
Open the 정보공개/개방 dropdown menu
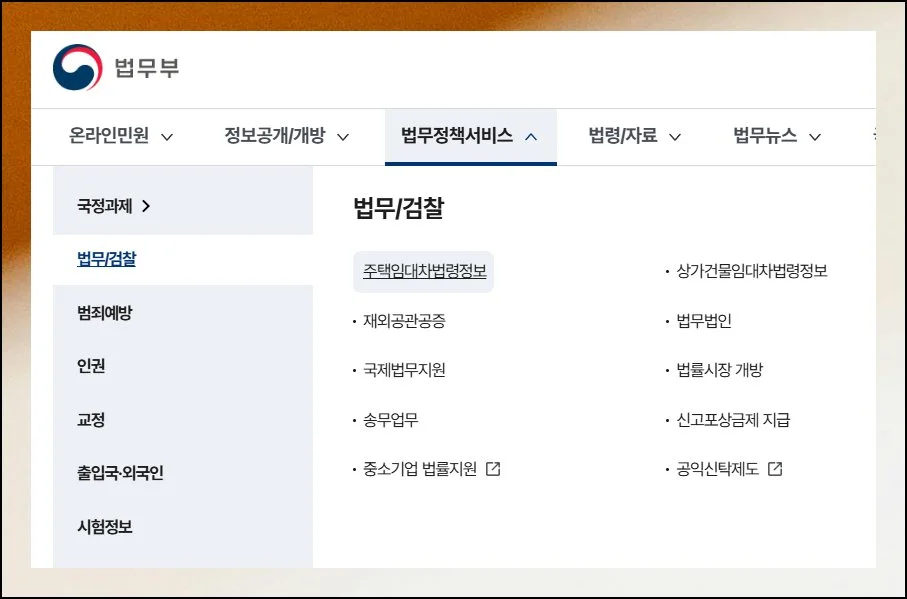[x=343, y=137]
